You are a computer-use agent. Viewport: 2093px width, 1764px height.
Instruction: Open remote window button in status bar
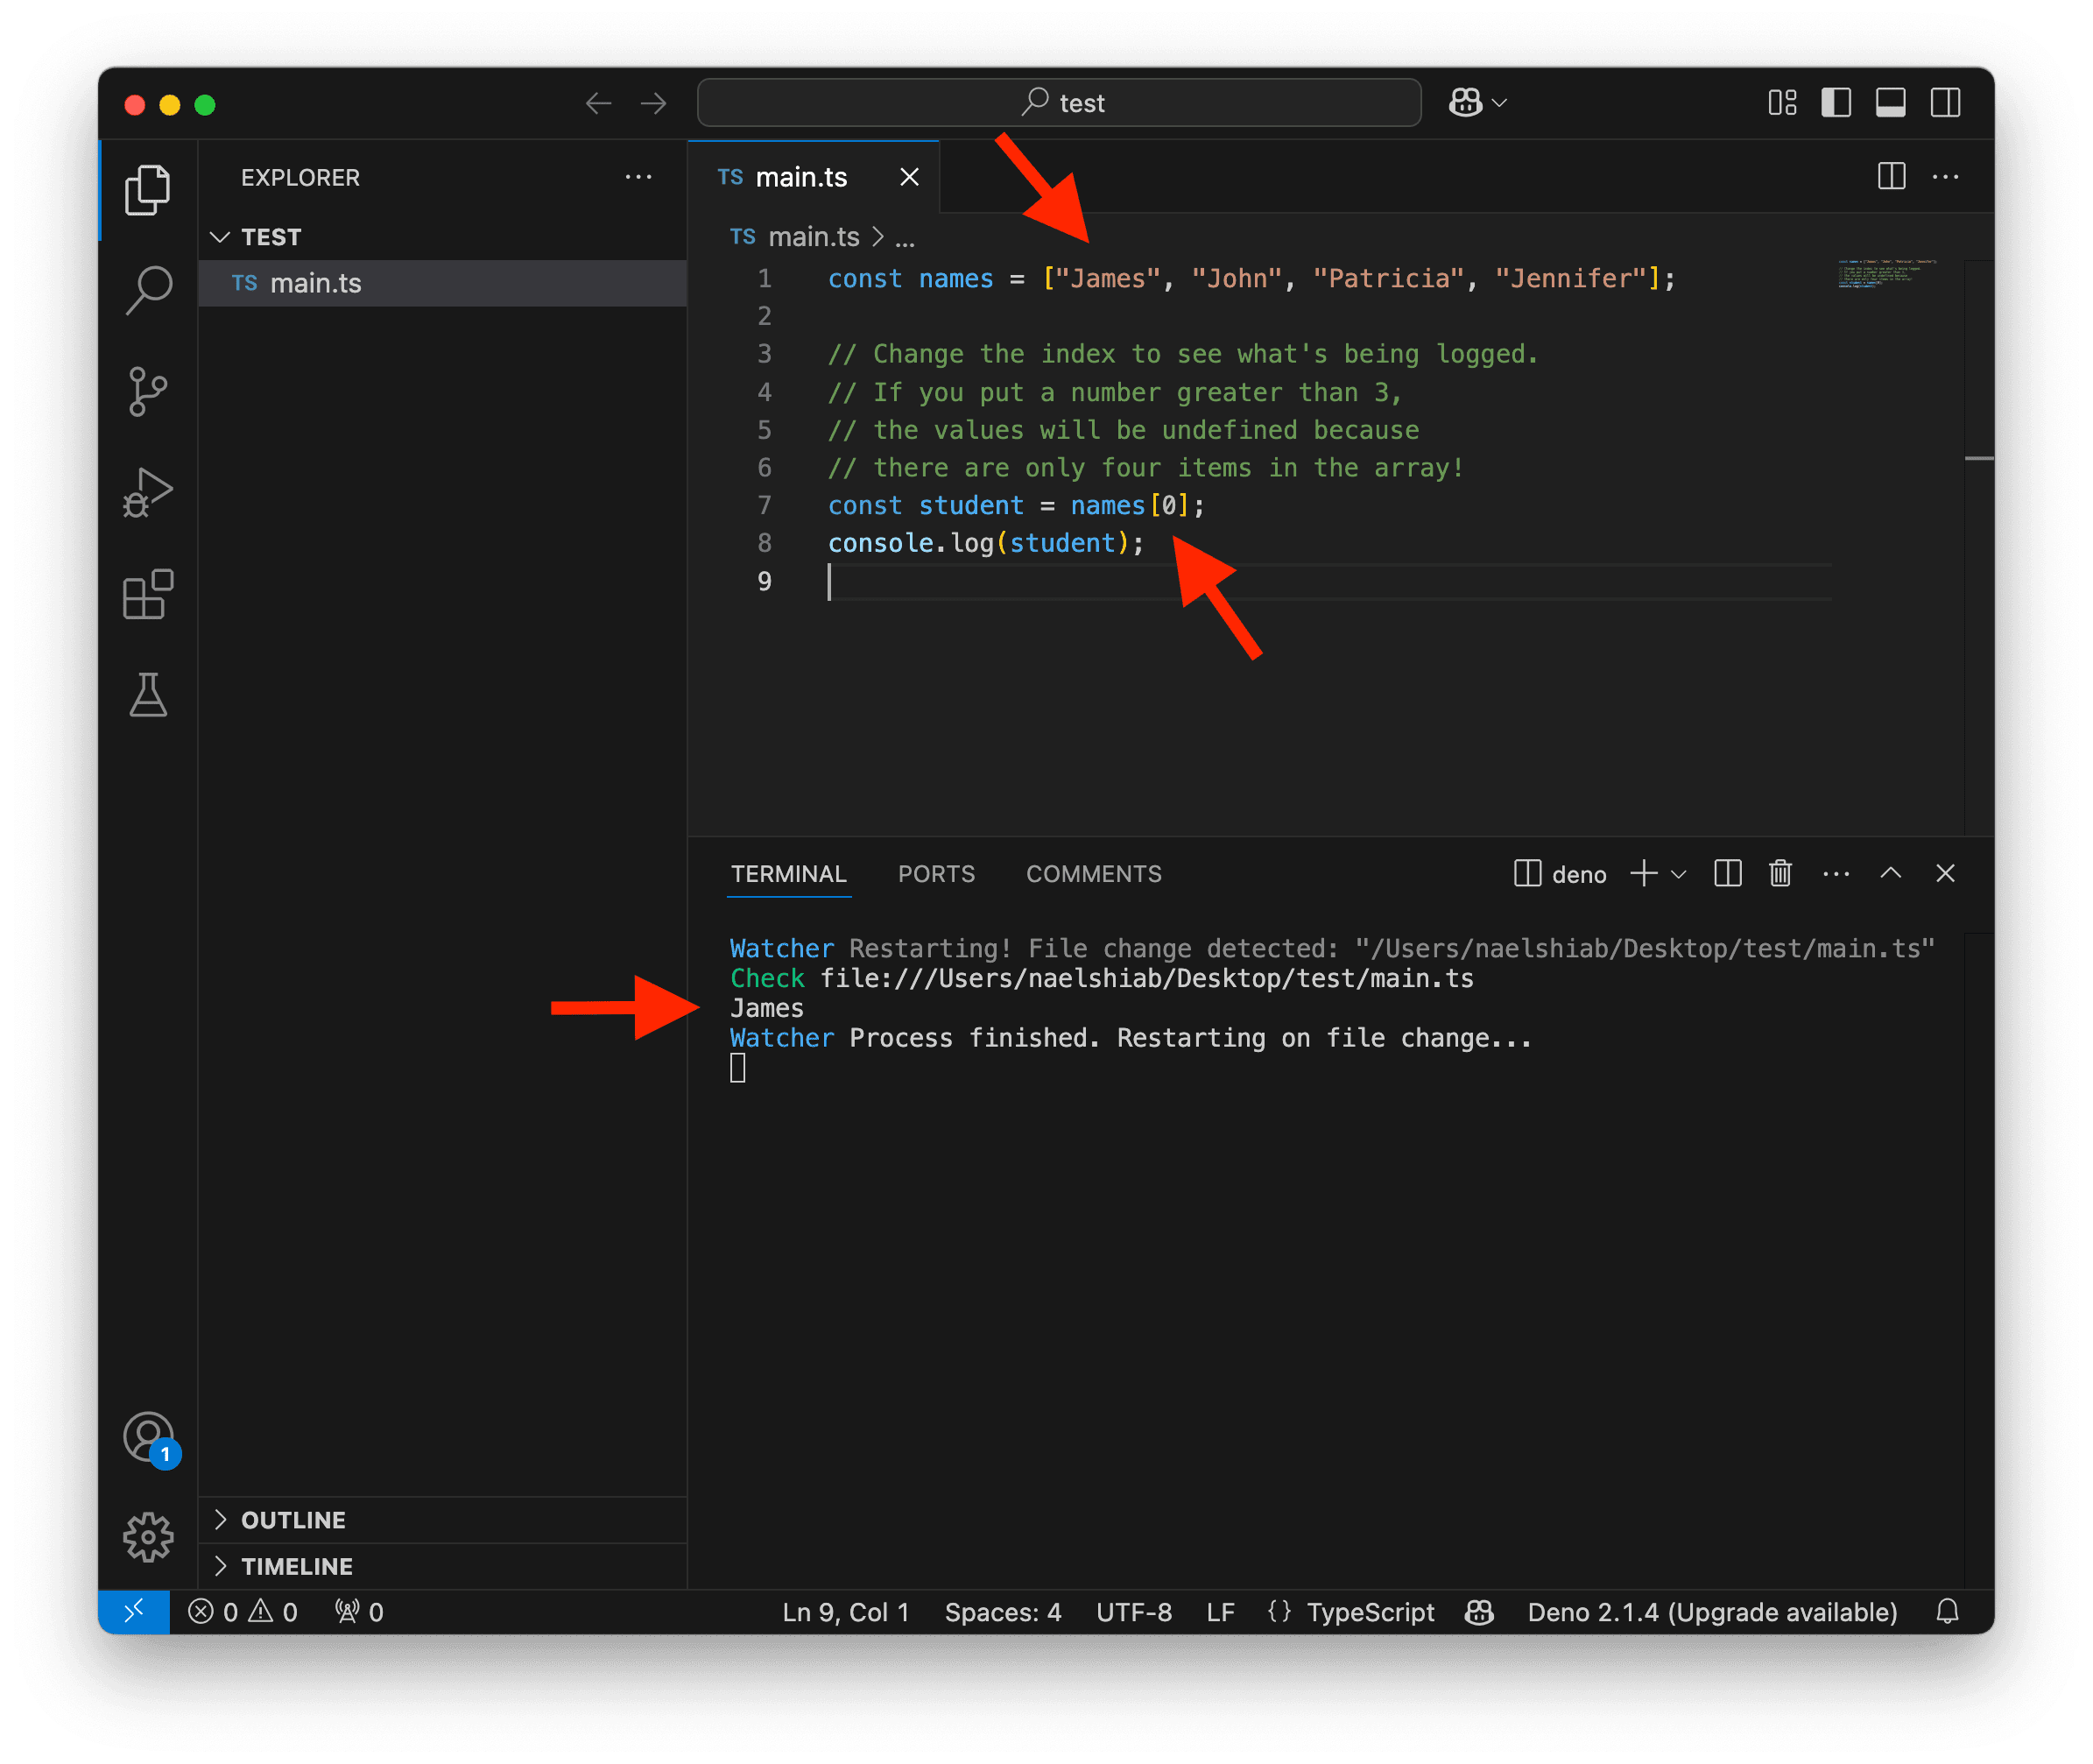click(134, 1611)
